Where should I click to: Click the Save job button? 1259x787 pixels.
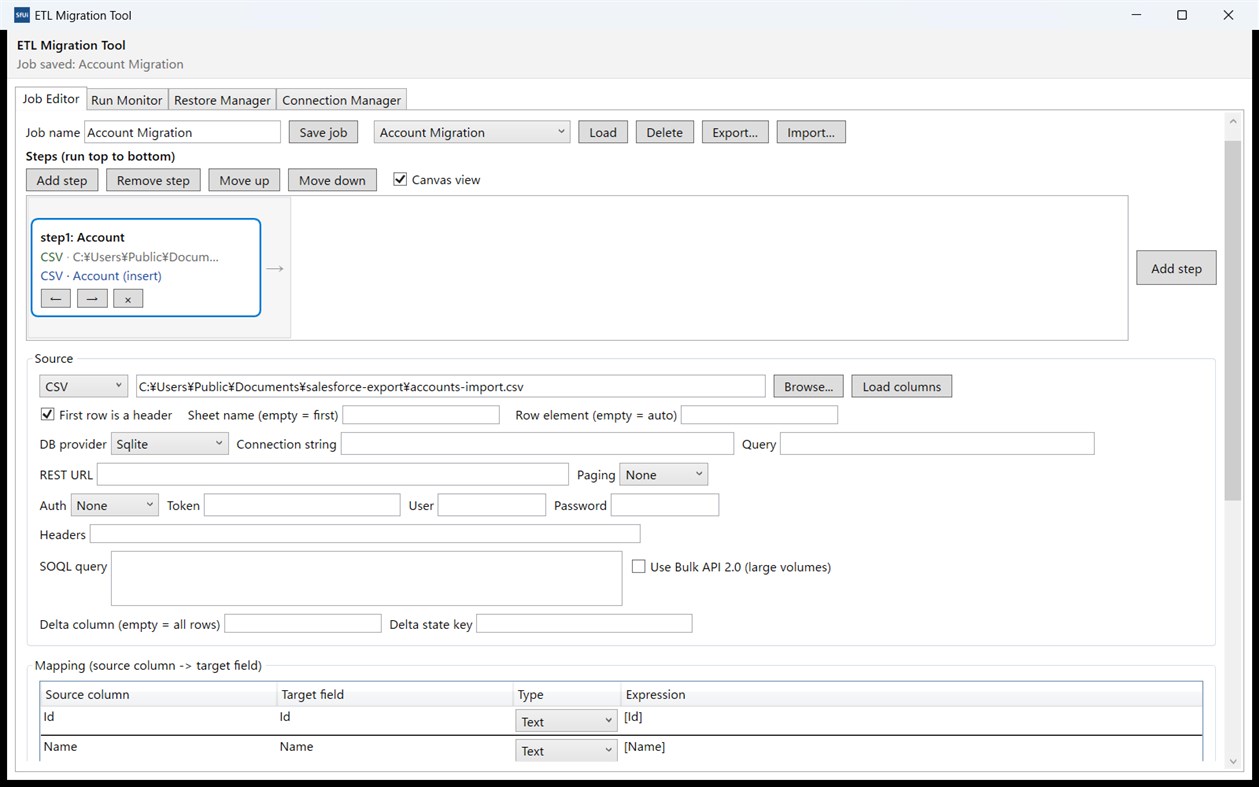click(x=323, y=132)
